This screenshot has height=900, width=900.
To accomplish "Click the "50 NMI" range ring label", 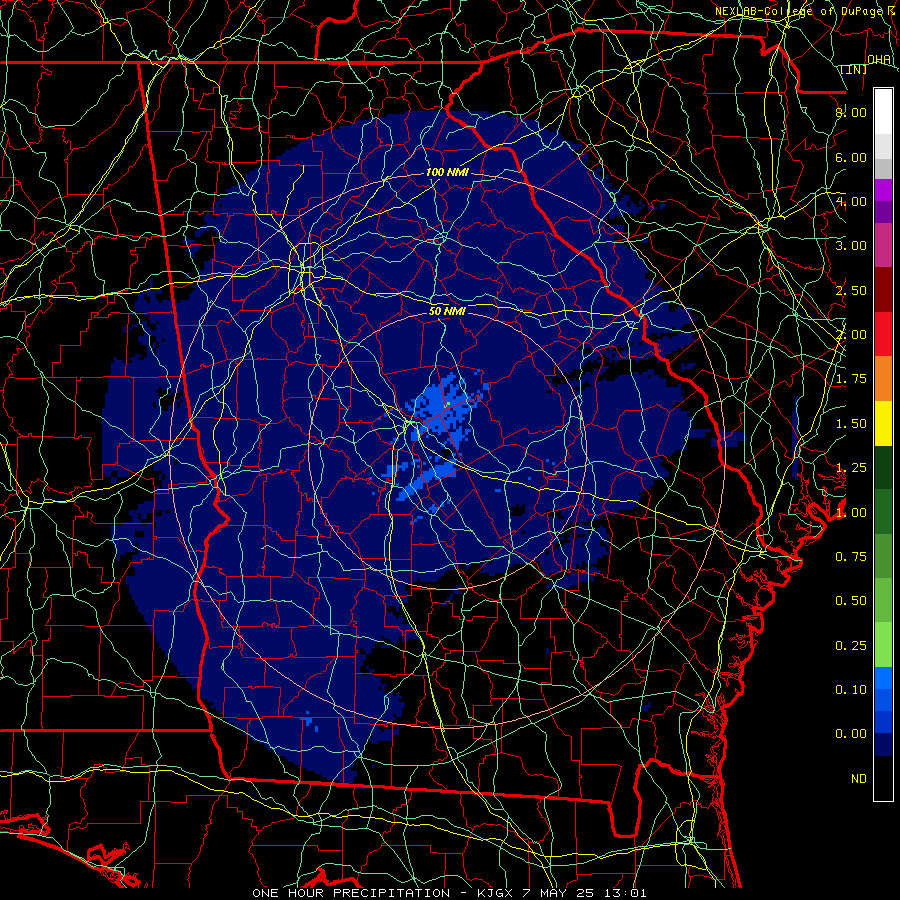I will pos(447,312).
